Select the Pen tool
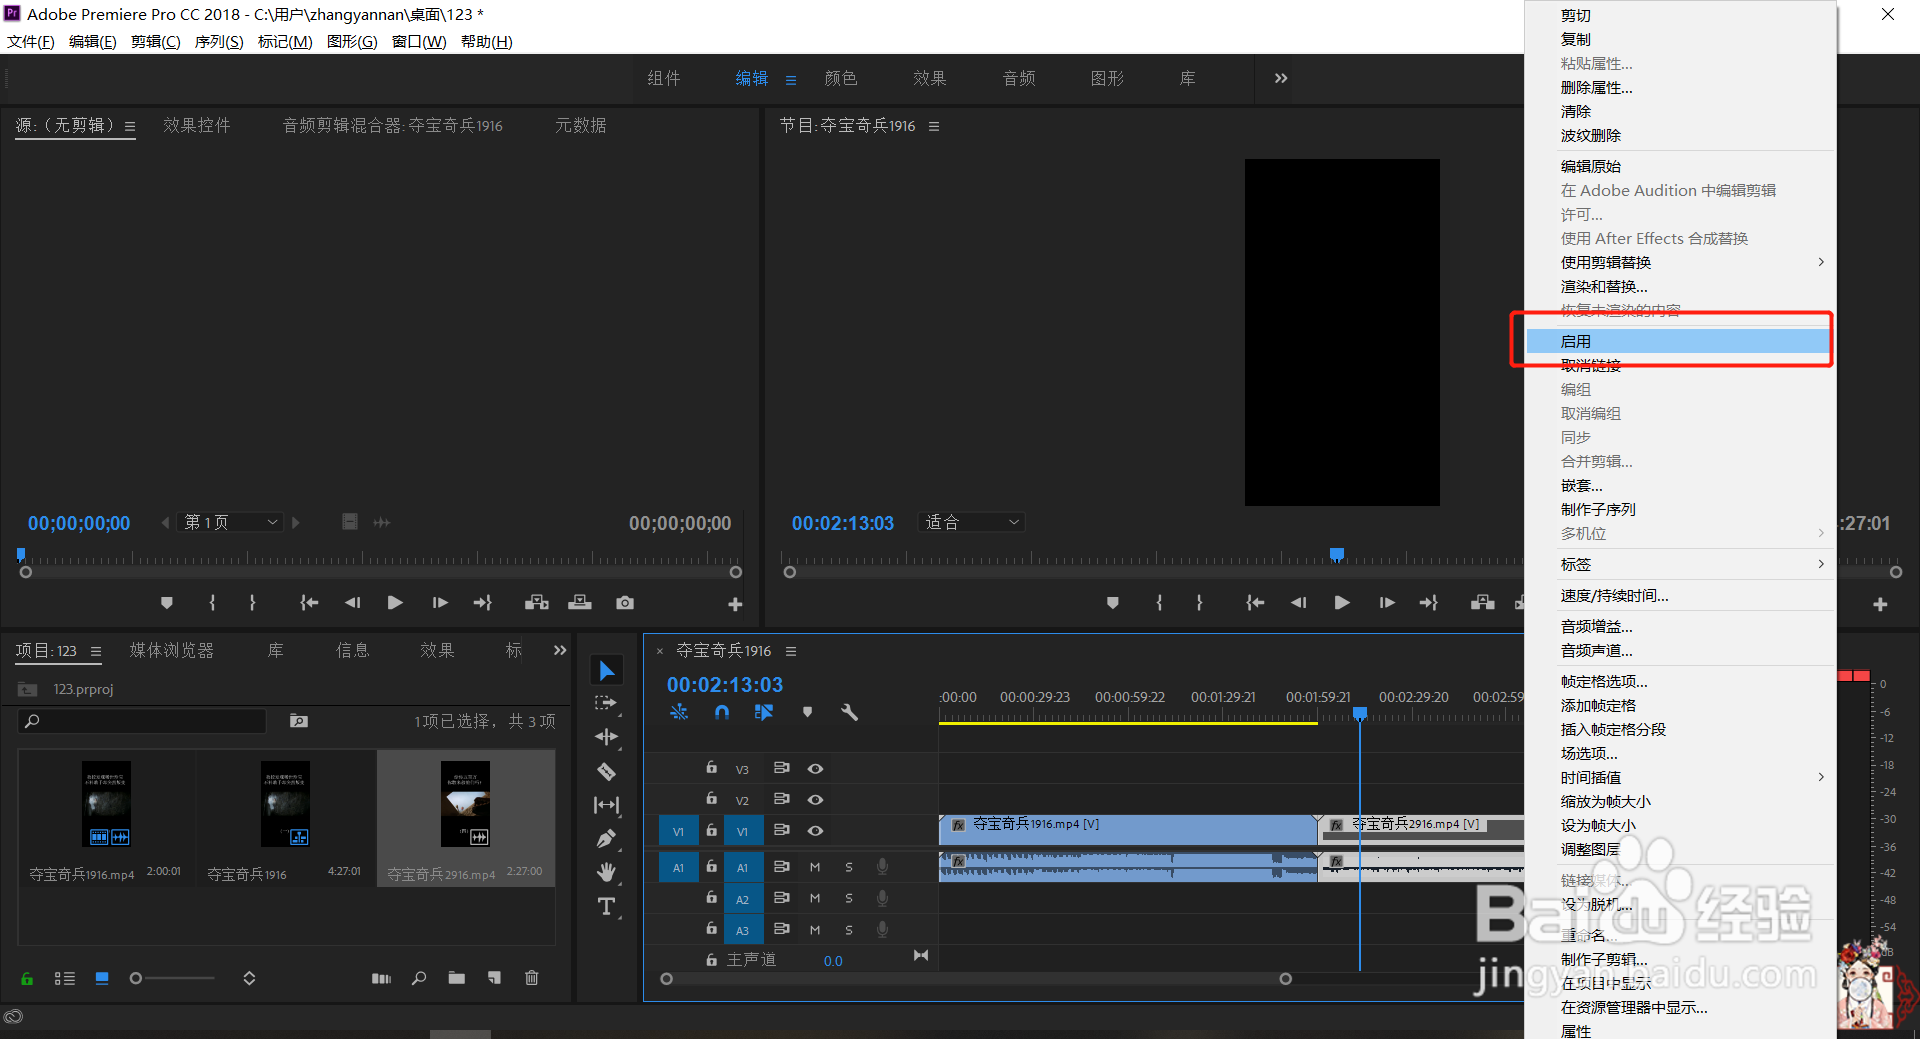Image resolution: width=1920 pixels, height=1039 pixels. pyautogui.click(x=606, y=839)
